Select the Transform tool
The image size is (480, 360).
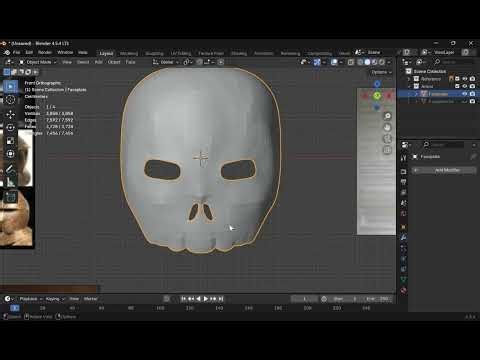(10, 154)
